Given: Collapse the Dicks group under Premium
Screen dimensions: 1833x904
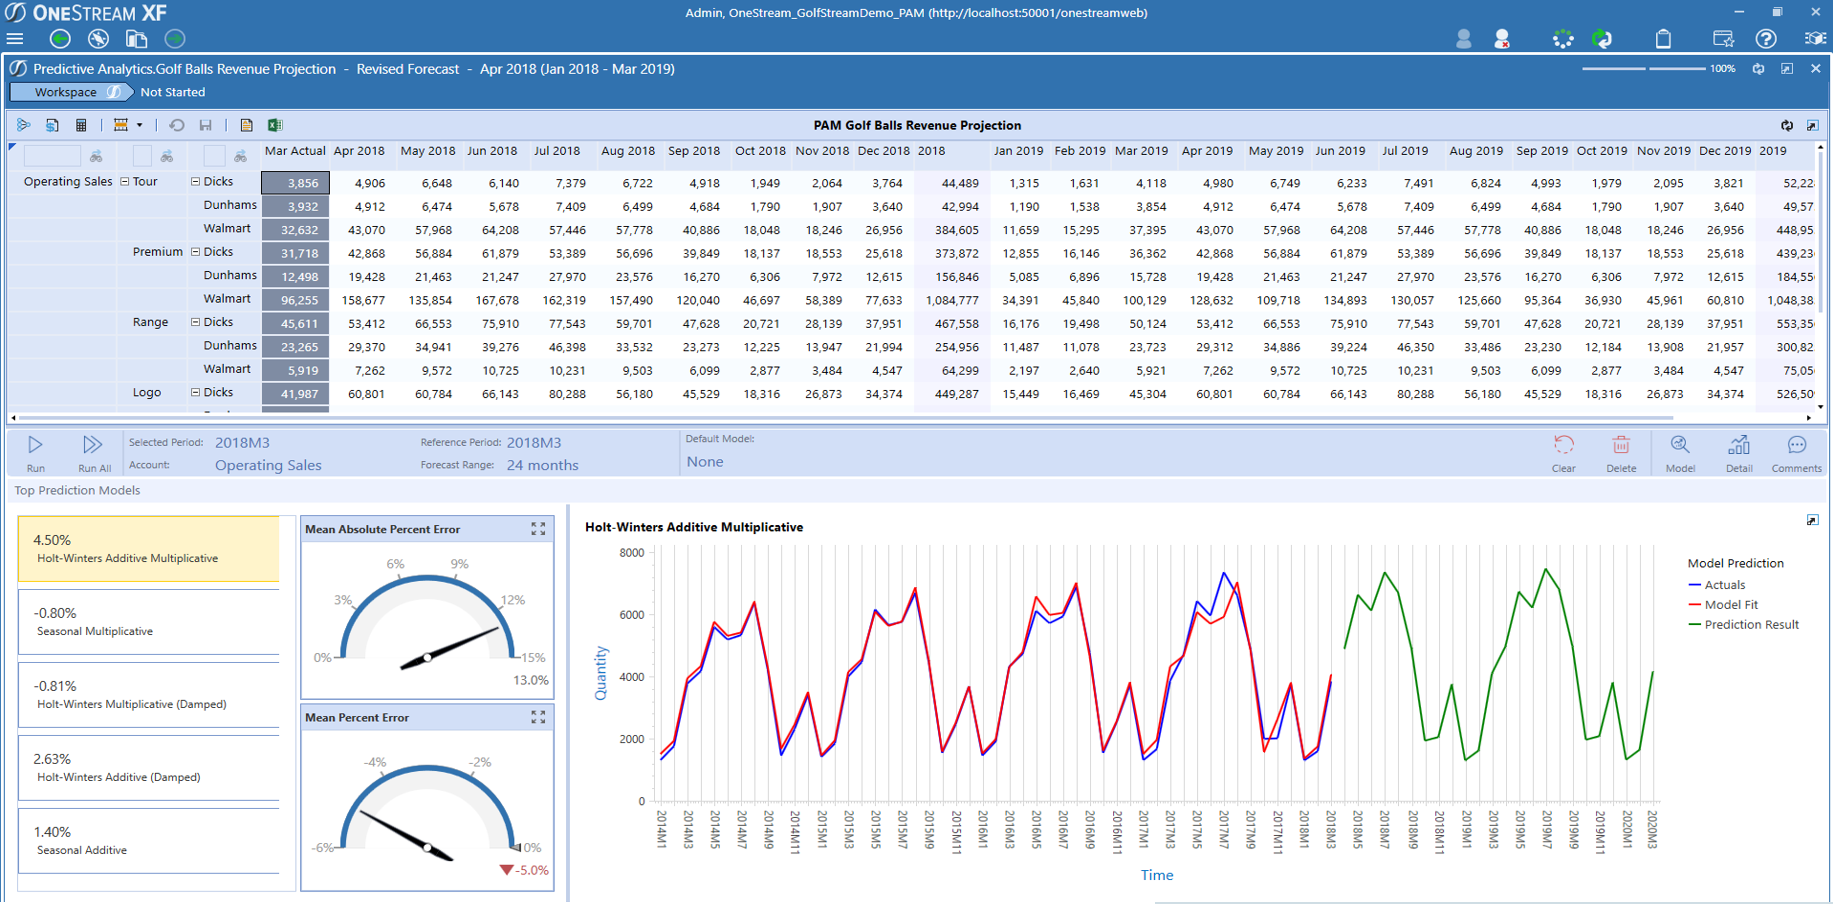Looking at the screenshot, I should 195,252.
